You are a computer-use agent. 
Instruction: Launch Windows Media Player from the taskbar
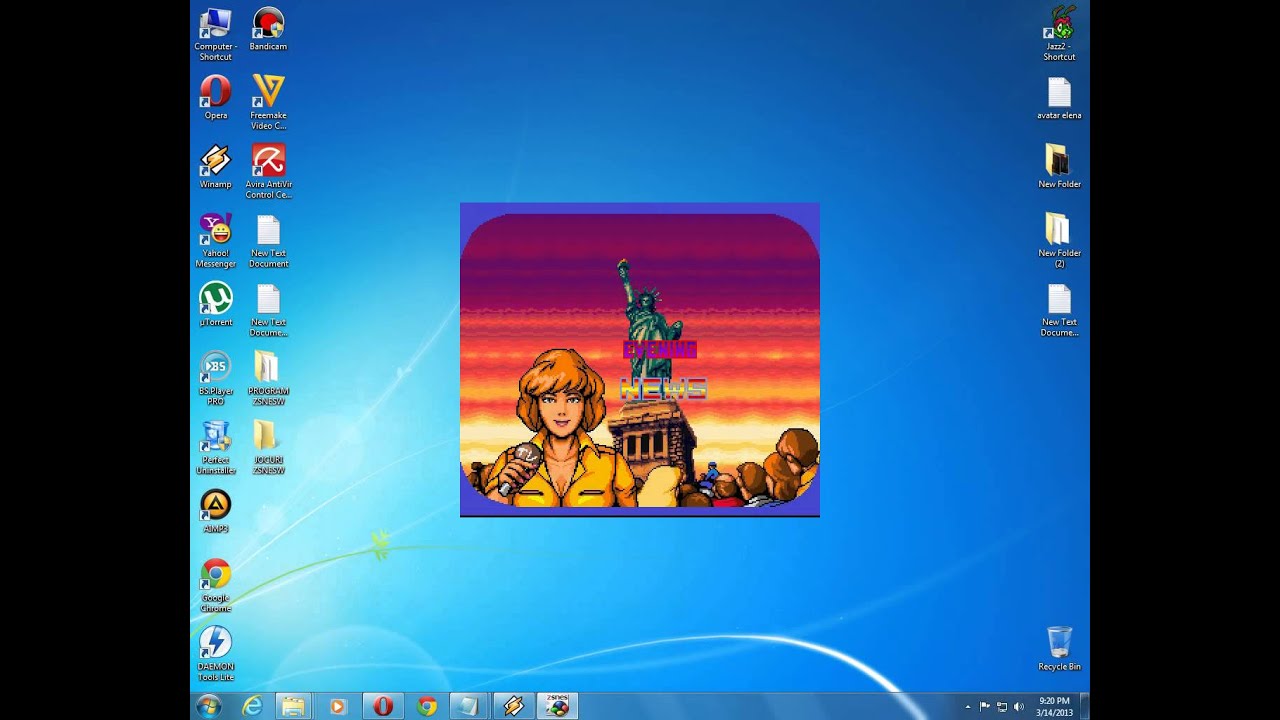pyautogui.click(x=337, y=706)
